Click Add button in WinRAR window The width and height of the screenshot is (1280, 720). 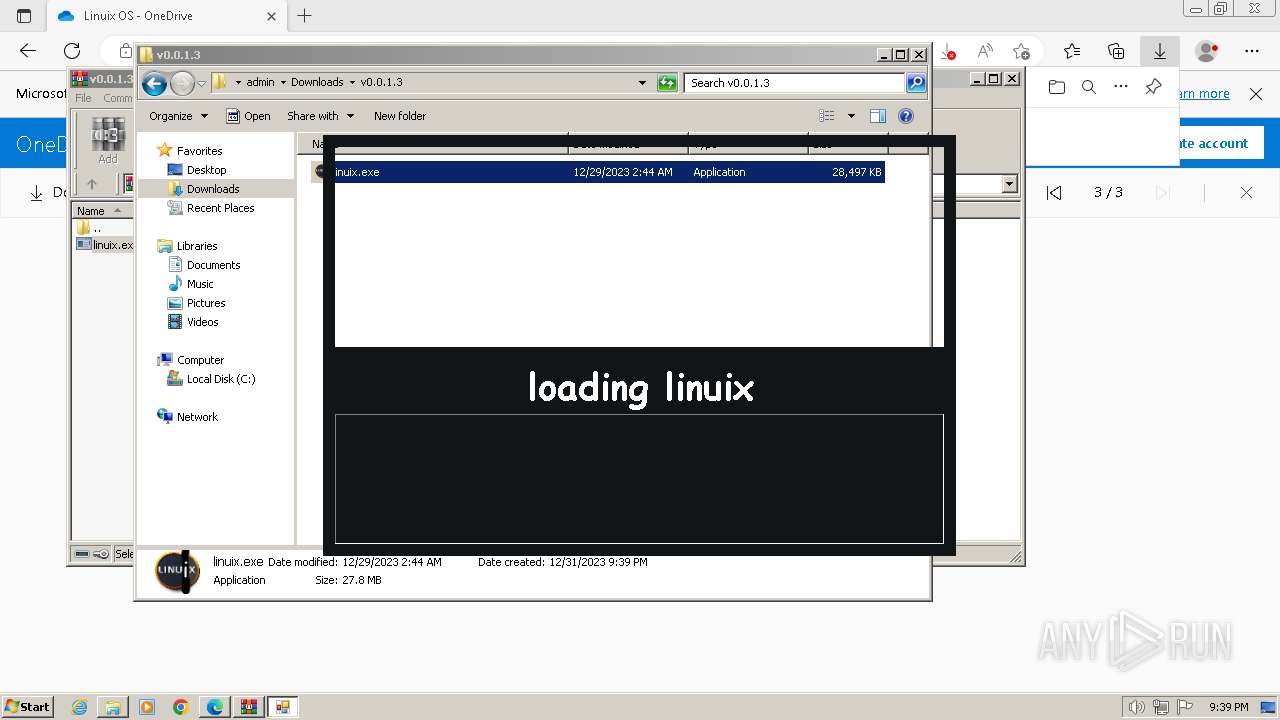[x=108, y=141]
